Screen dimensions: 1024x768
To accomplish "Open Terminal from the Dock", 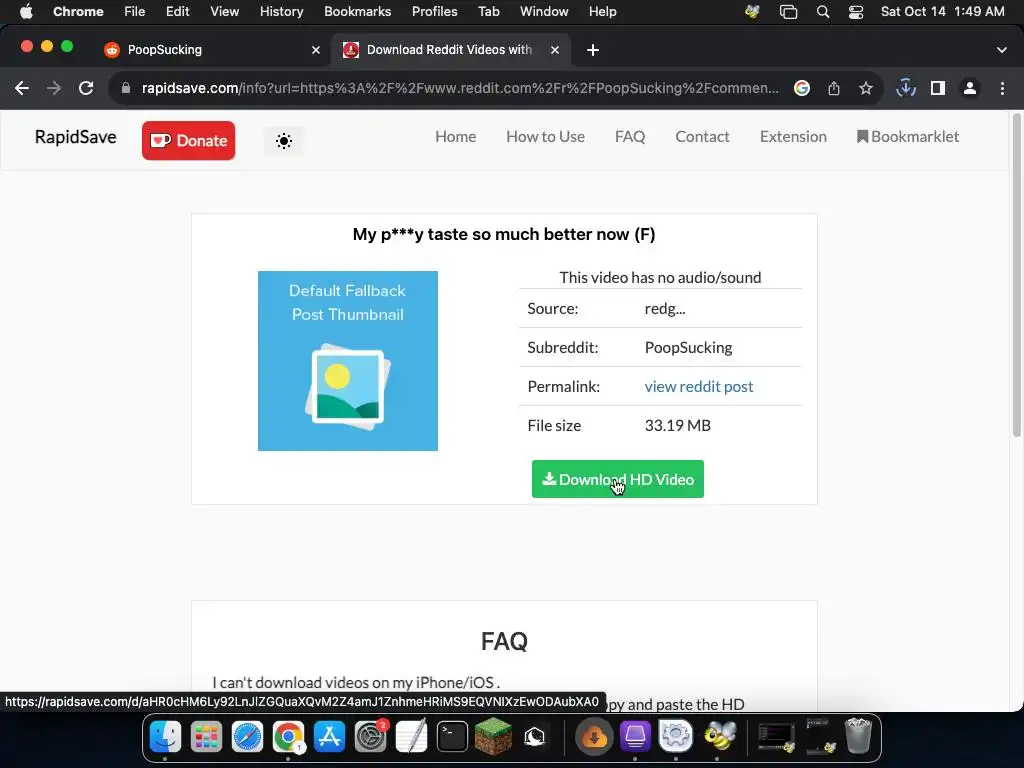I will pos(452,737).
